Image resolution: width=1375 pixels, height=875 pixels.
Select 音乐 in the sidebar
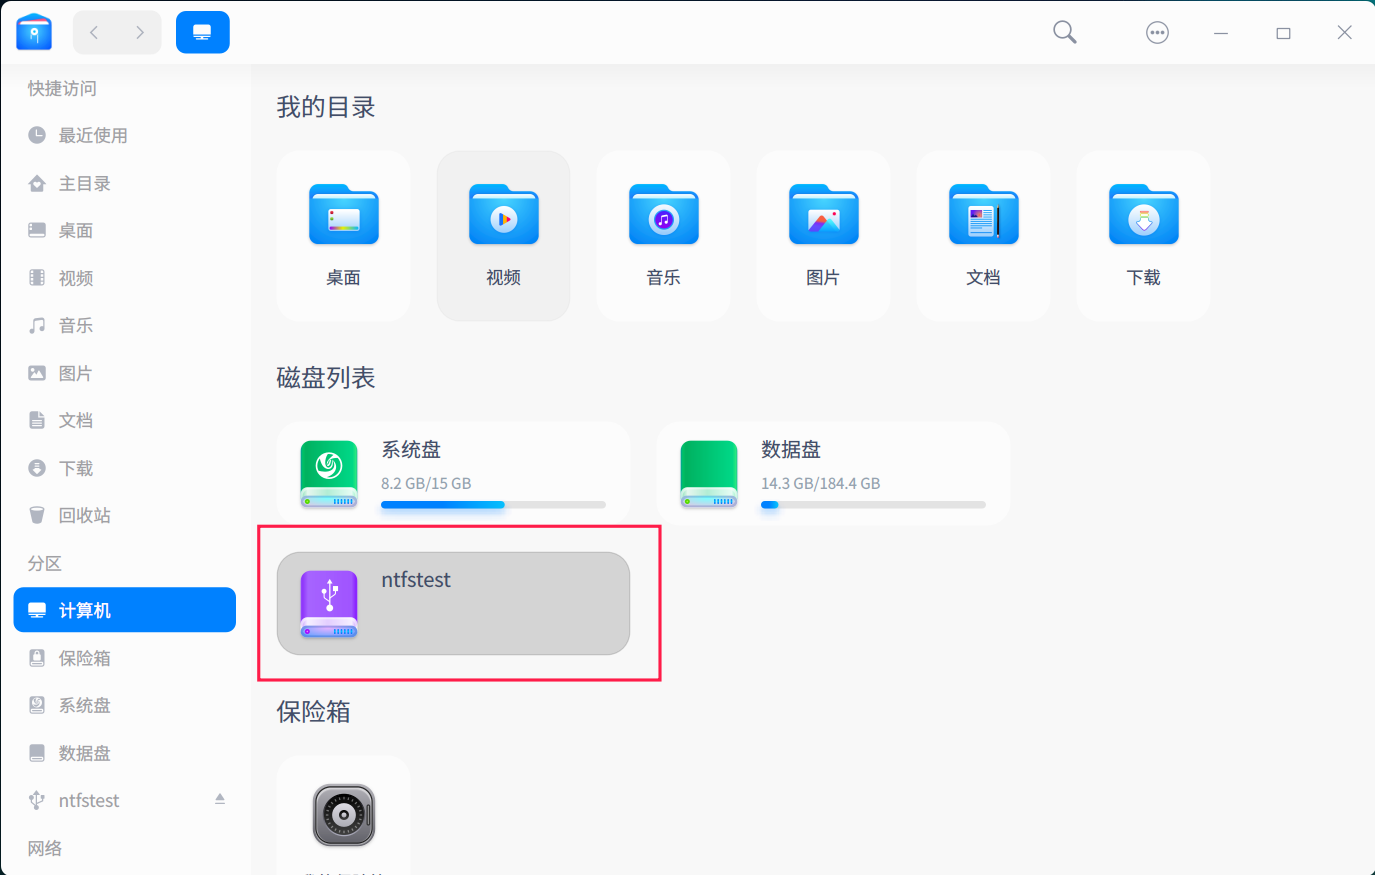[124, 325]
